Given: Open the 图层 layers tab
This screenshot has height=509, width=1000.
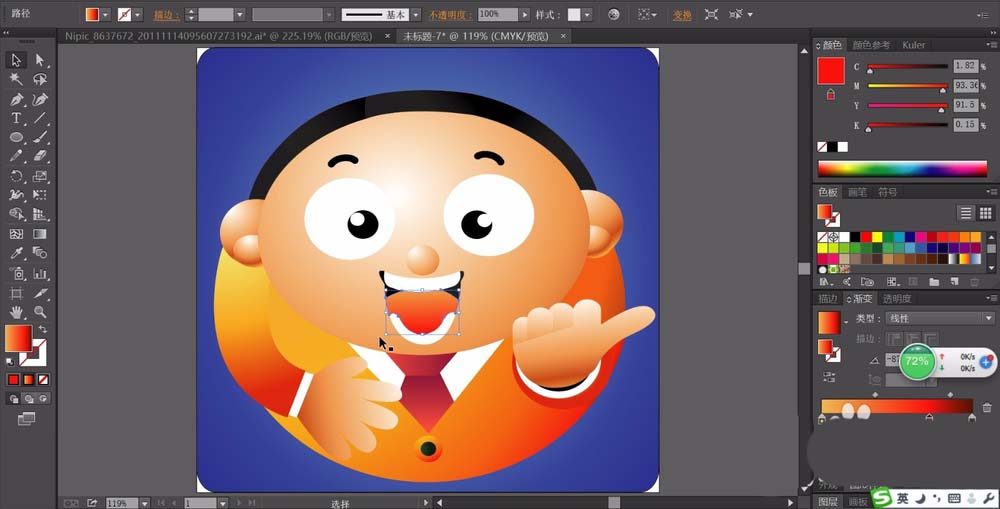Looking at the screenshot, I should pos(828,501).
